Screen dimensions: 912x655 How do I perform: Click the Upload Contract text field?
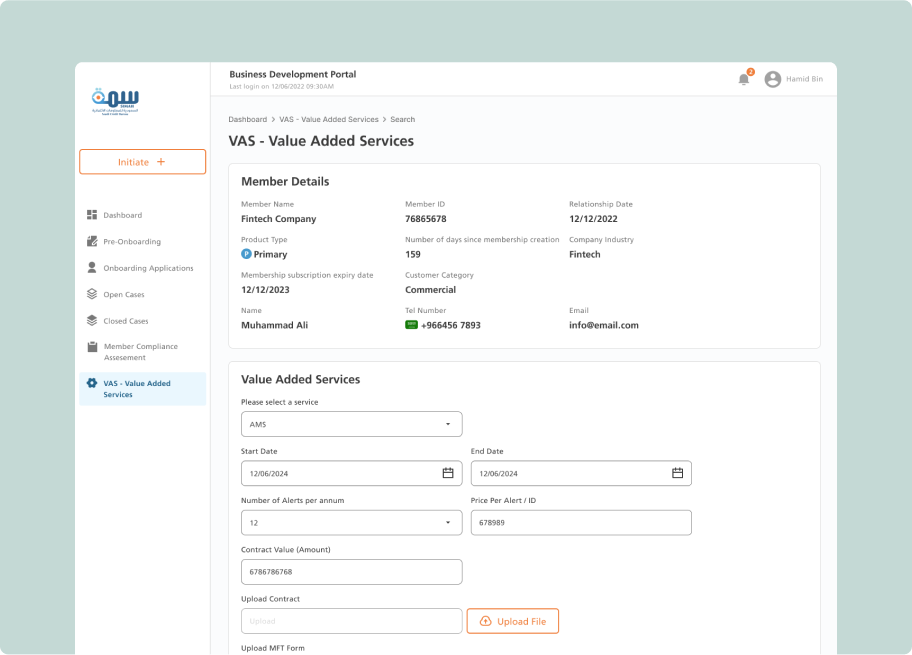[x=351, y=621]
